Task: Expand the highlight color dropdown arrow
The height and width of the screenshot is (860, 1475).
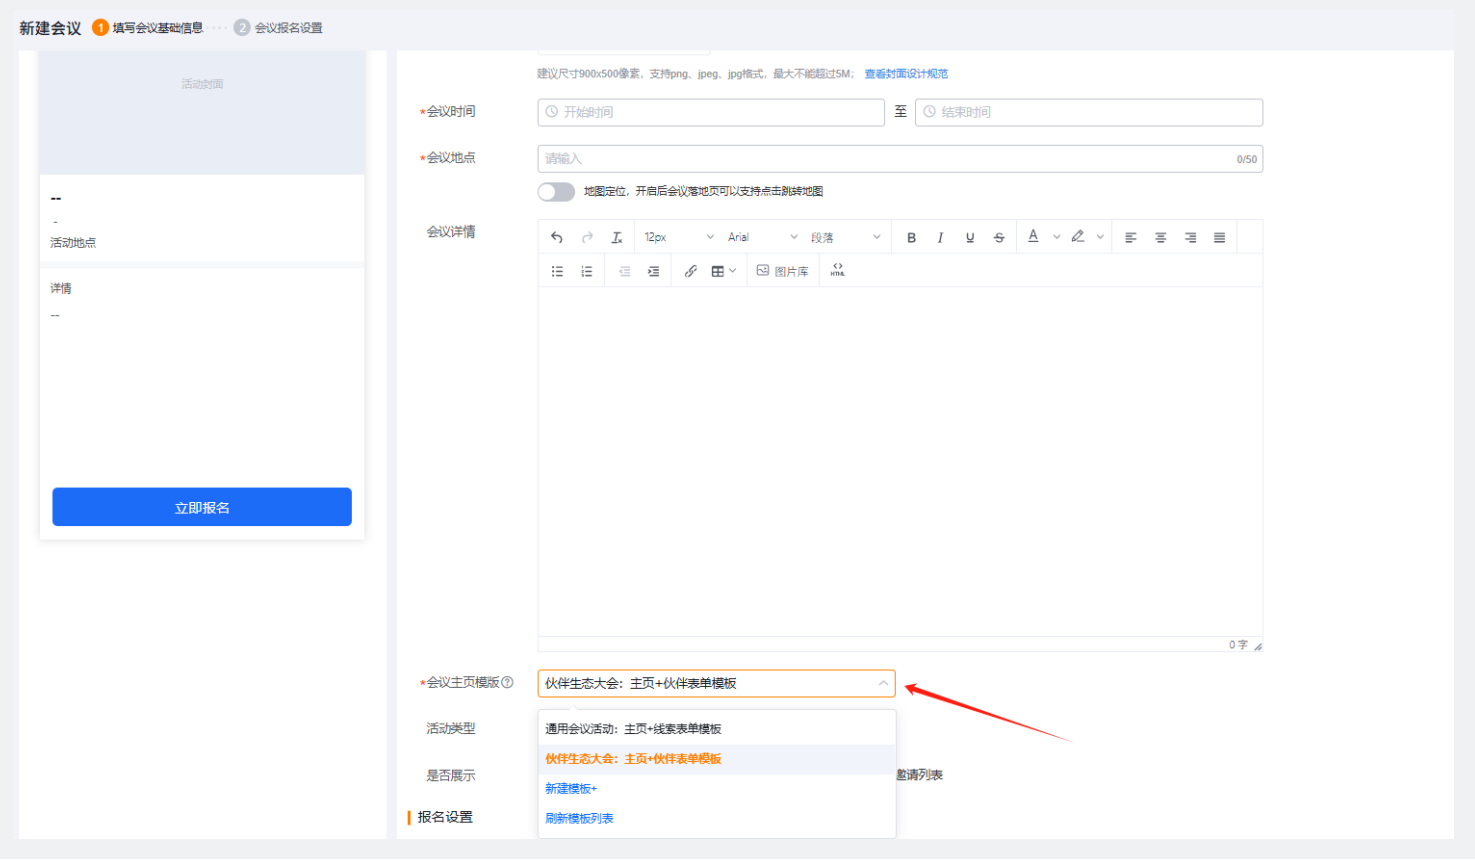Action: [x=1100, y=237]
